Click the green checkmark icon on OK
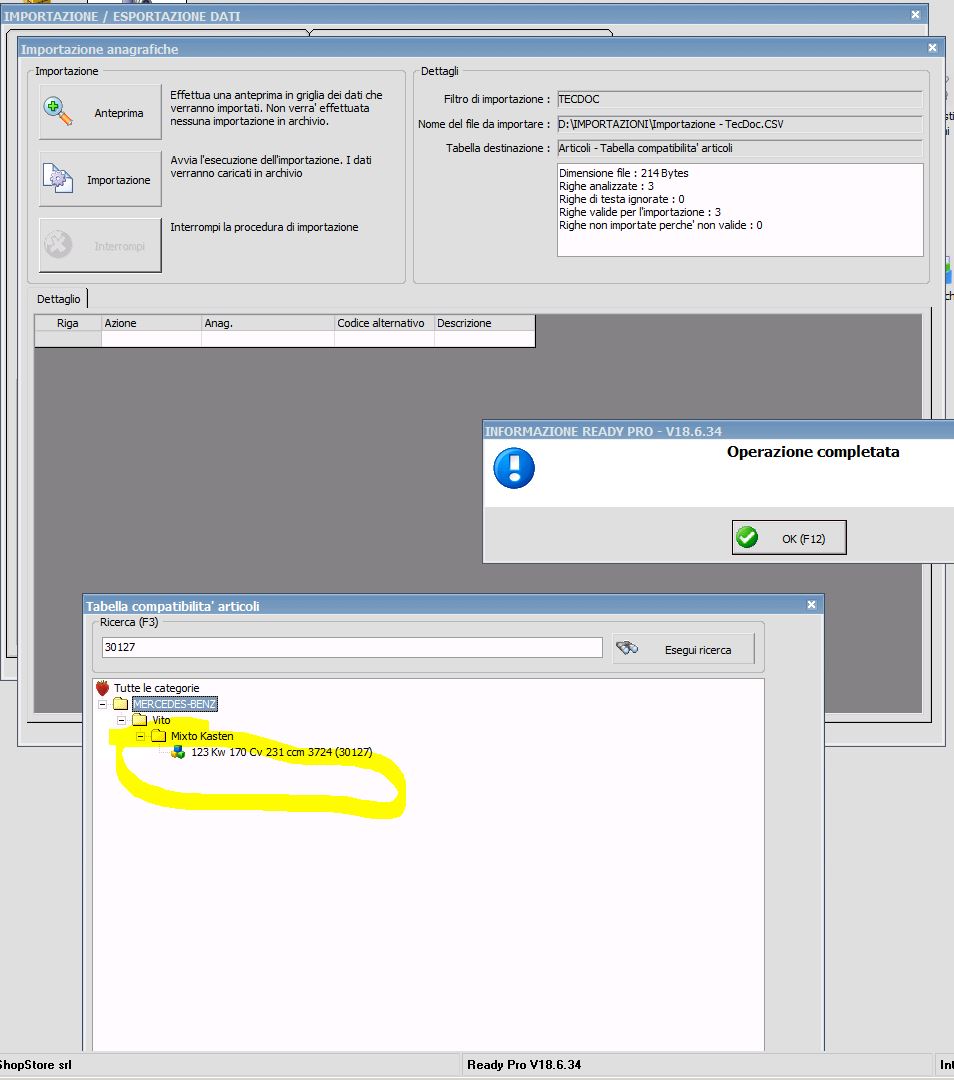Screen dimensions: 954x1080 747,537
